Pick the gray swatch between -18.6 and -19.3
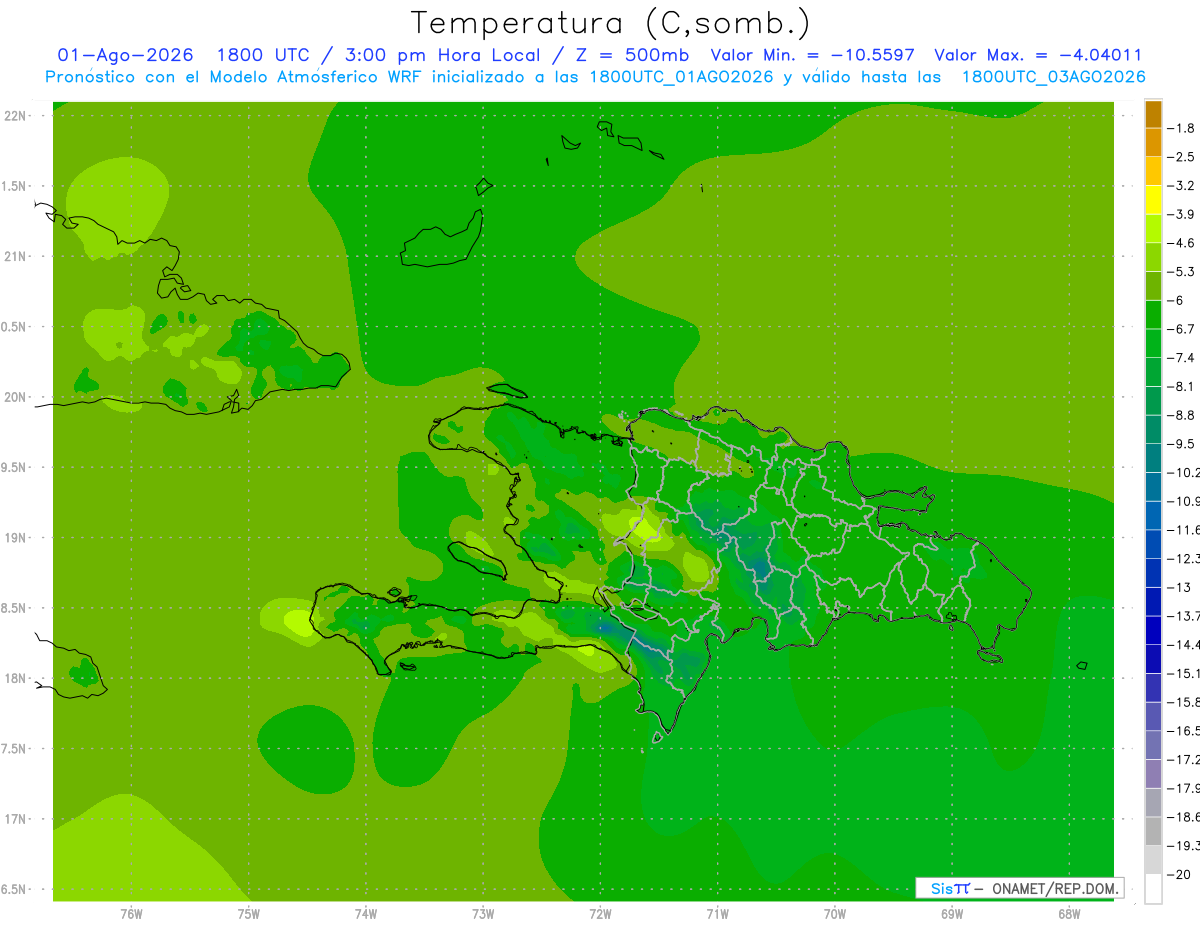The width and height of the screenshot is (1200, 927). coord(1153,832)
